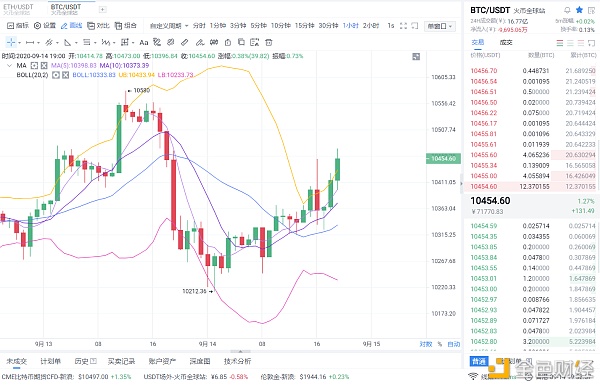Toggle the blue favorite star

579,10
